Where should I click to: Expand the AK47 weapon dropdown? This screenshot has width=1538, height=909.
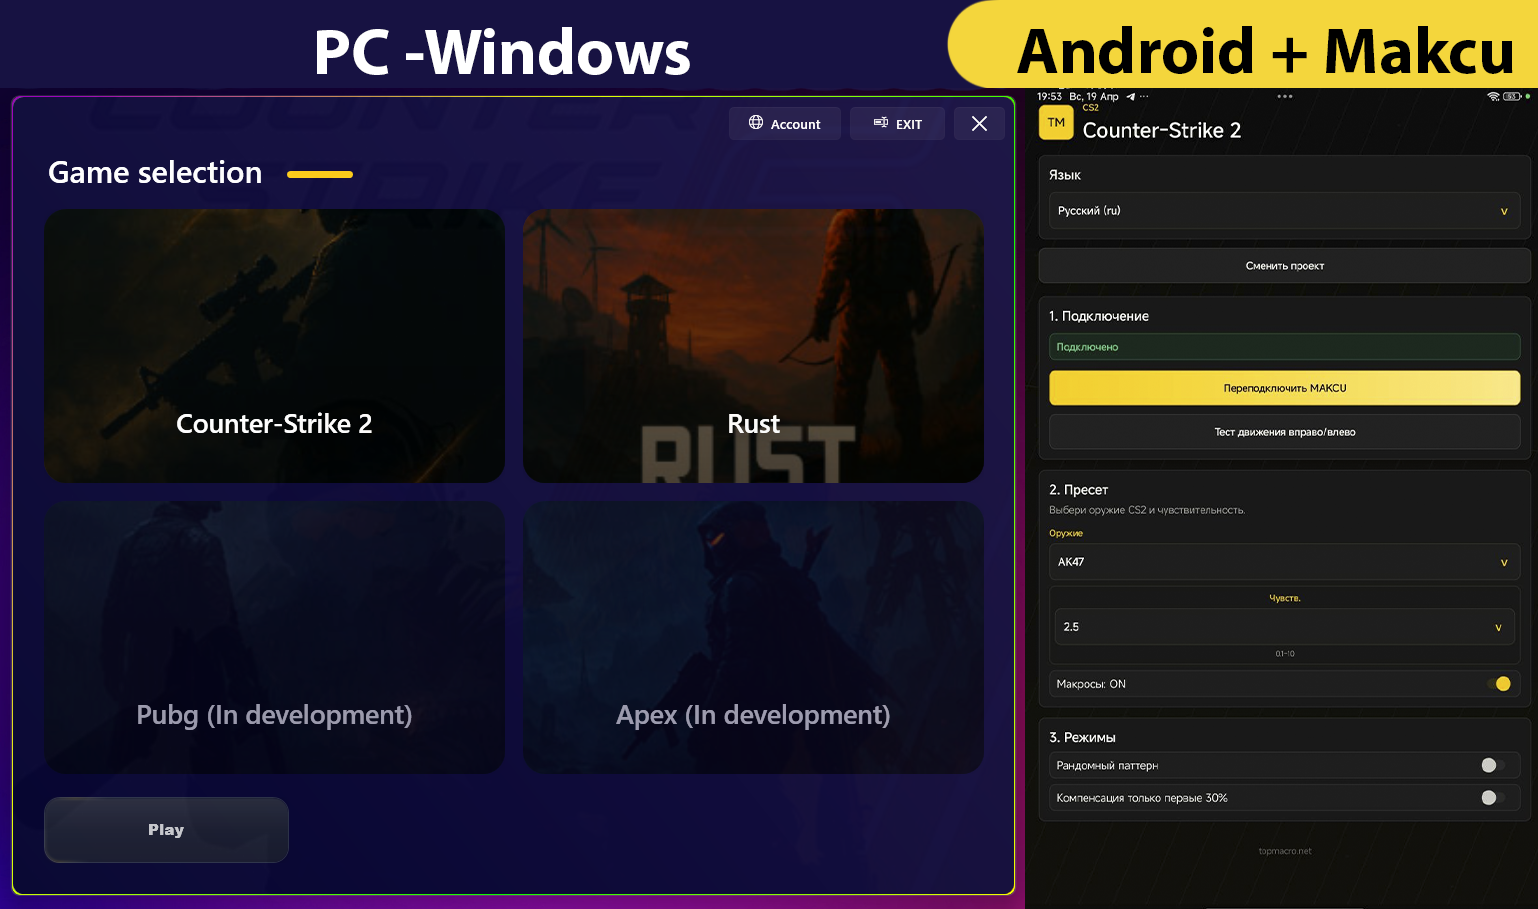1284,562
